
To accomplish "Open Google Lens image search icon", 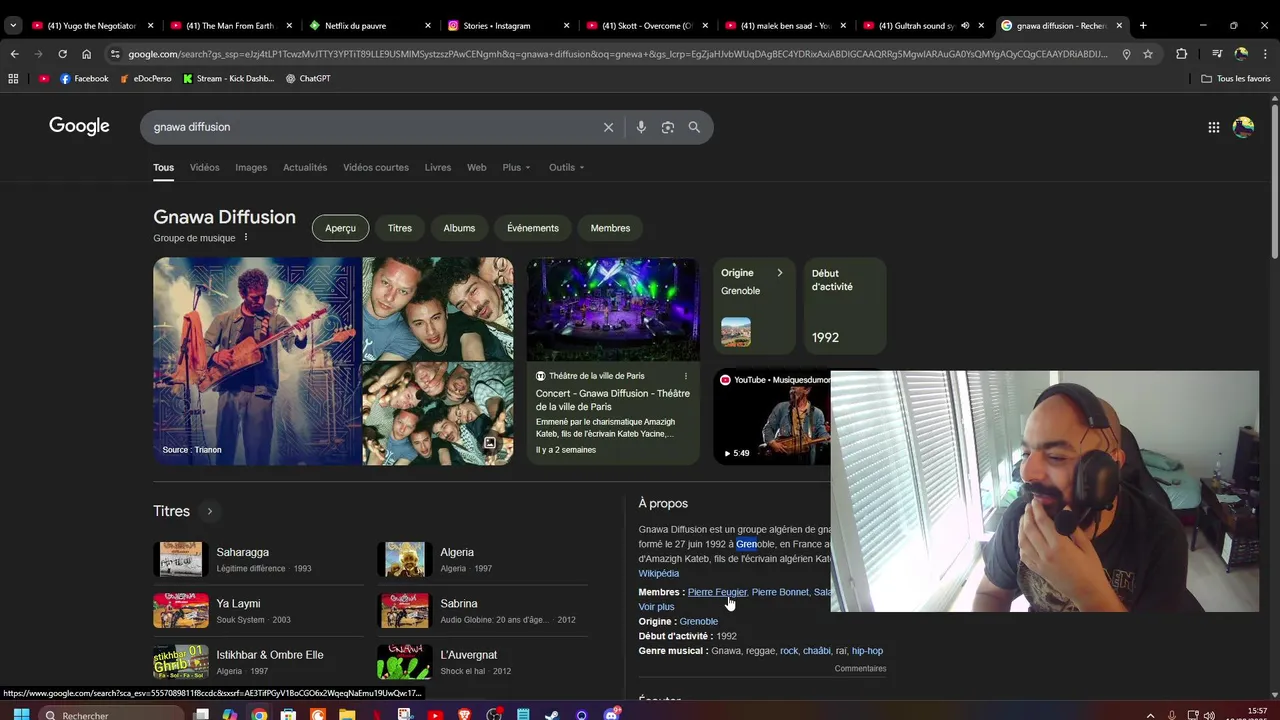I will click(668, 127).
